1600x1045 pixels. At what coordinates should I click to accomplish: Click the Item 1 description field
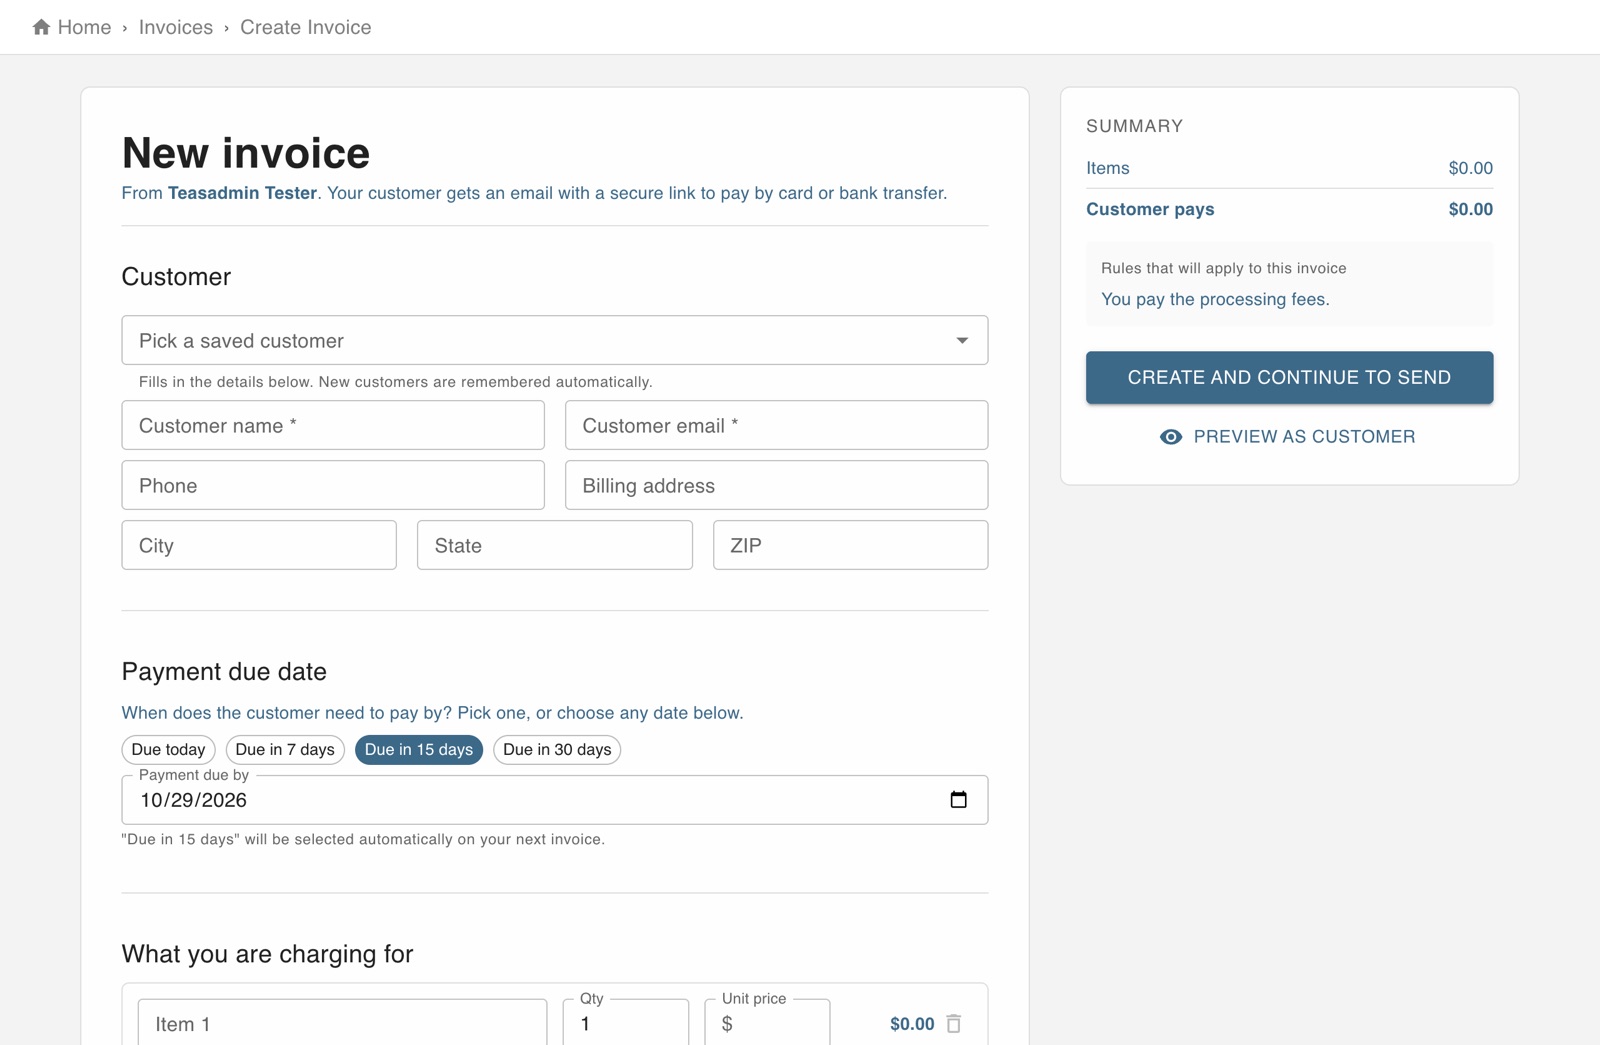pyautogui.click(x=342, y=1023)
